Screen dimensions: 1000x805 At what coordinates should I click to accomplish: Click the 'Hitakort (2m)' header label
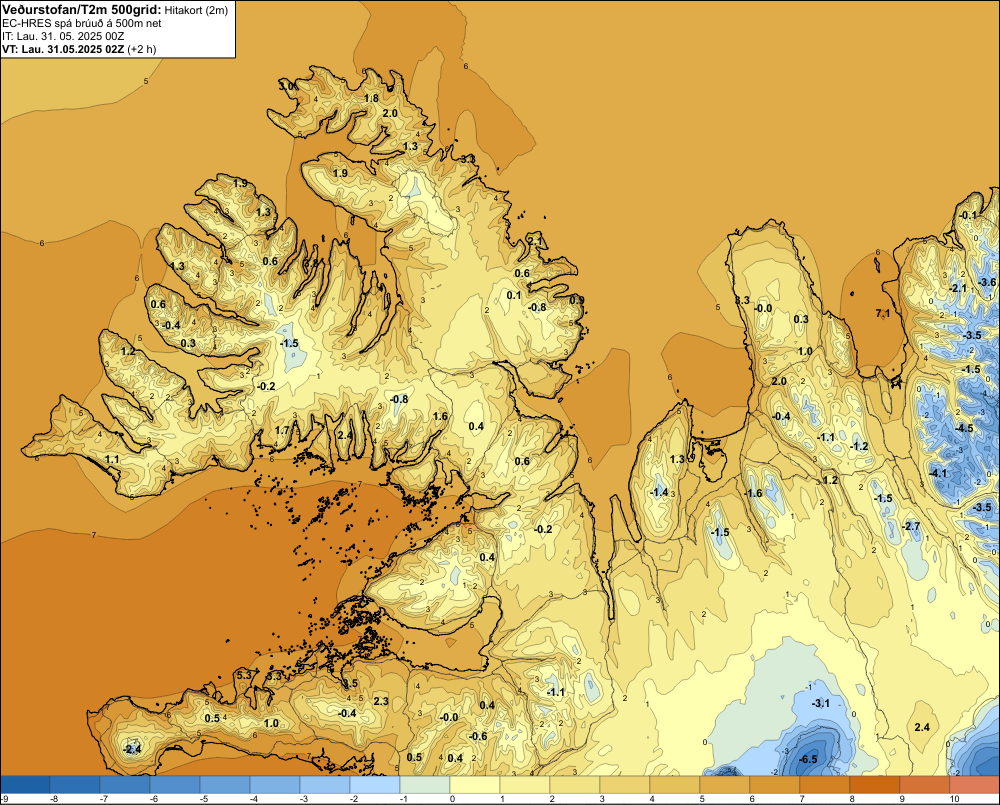point(196,10)
